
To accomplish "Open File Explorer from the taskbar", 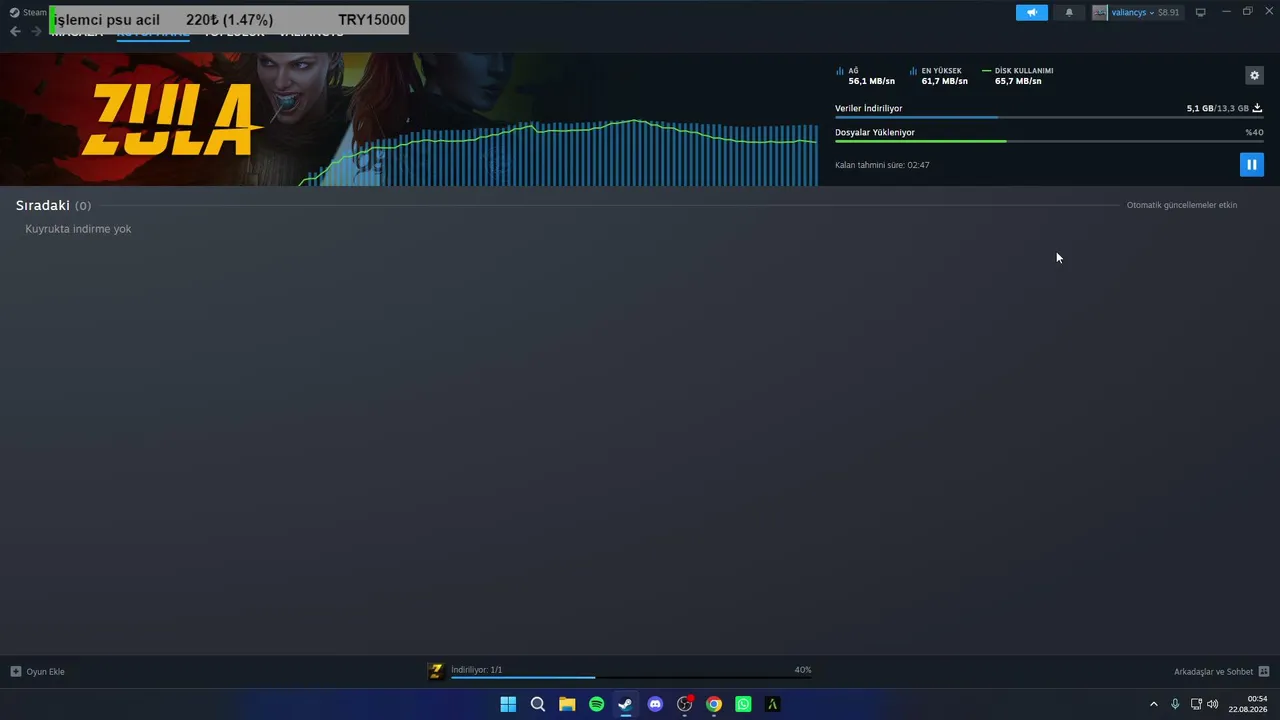I will pos(567,704).
